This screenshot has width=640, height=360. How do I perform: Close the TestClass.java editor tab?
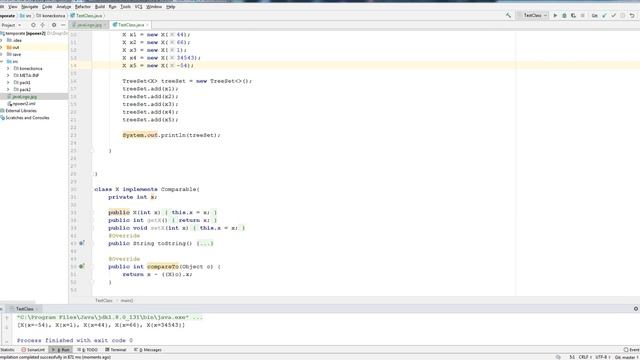(x=147, y=25)
